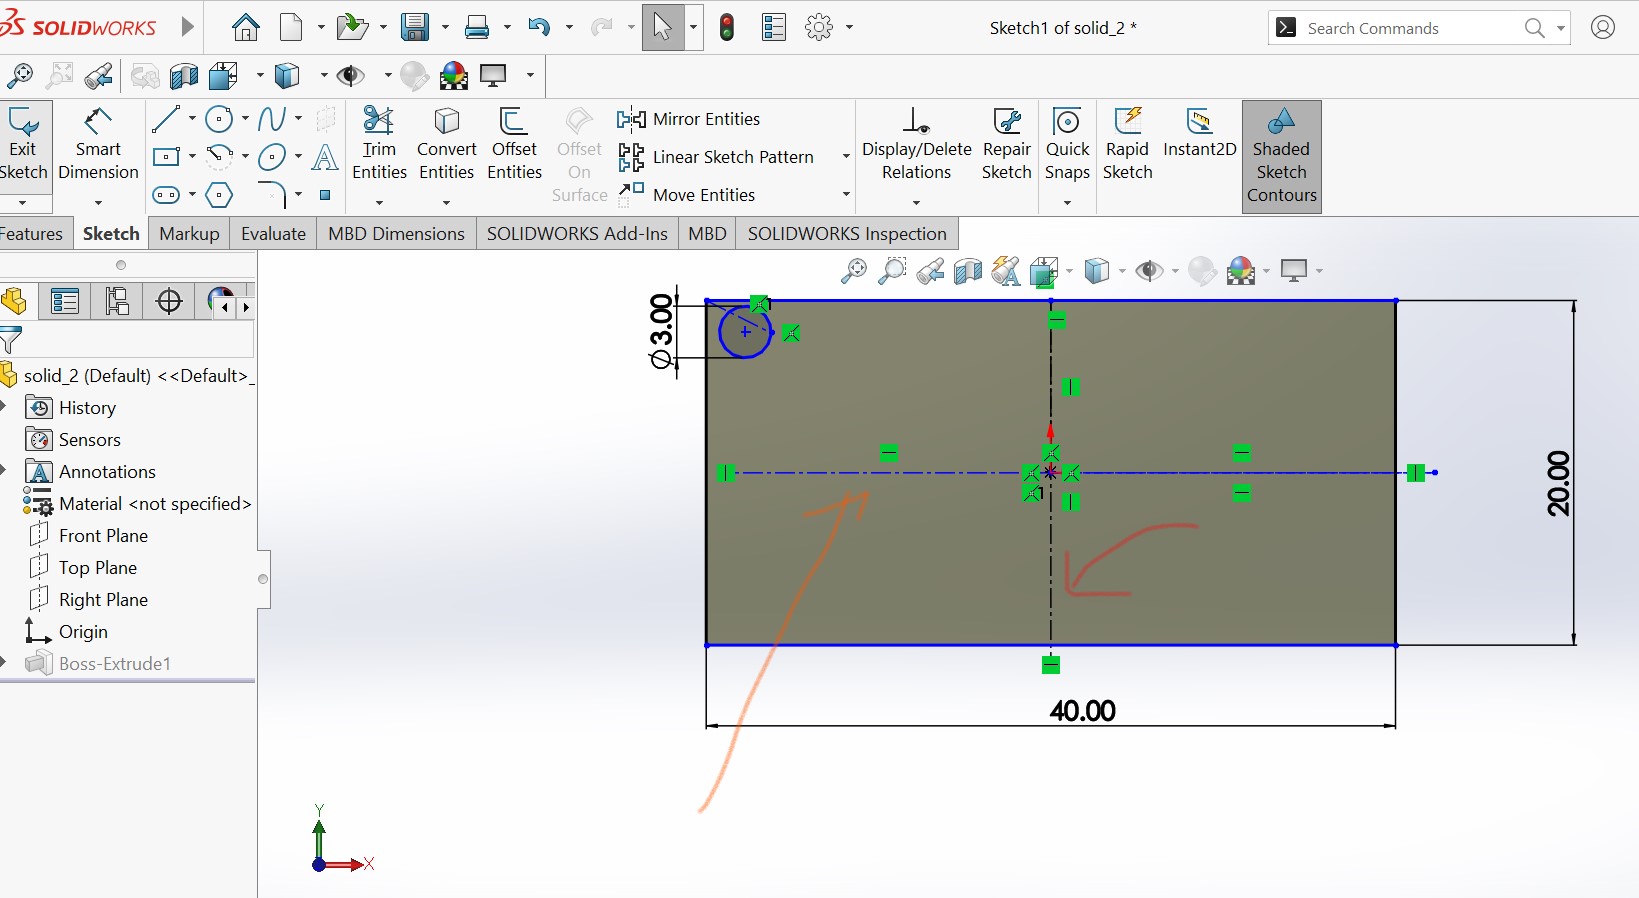The height and width of the screenshot is (898, 1639).
Task: Click Exit Sketch button
Action: 23,146
